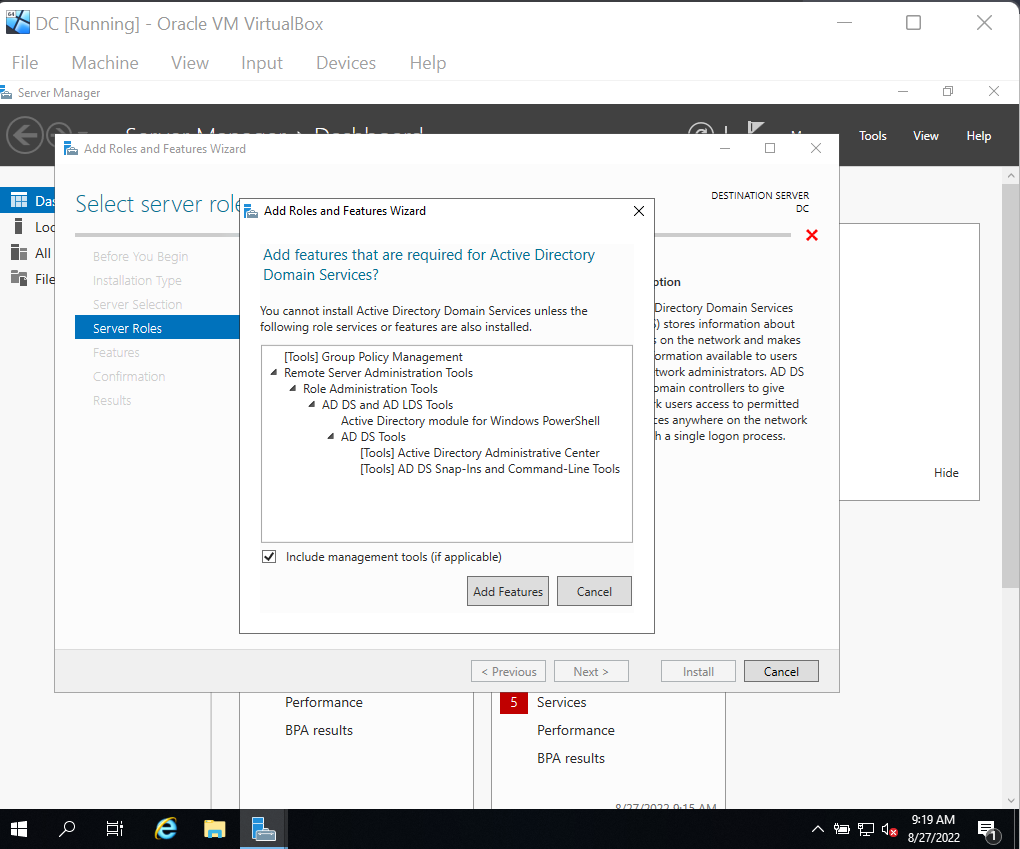
Task: Collapse AD DS Tools node
Action: [x=330, y=437]
